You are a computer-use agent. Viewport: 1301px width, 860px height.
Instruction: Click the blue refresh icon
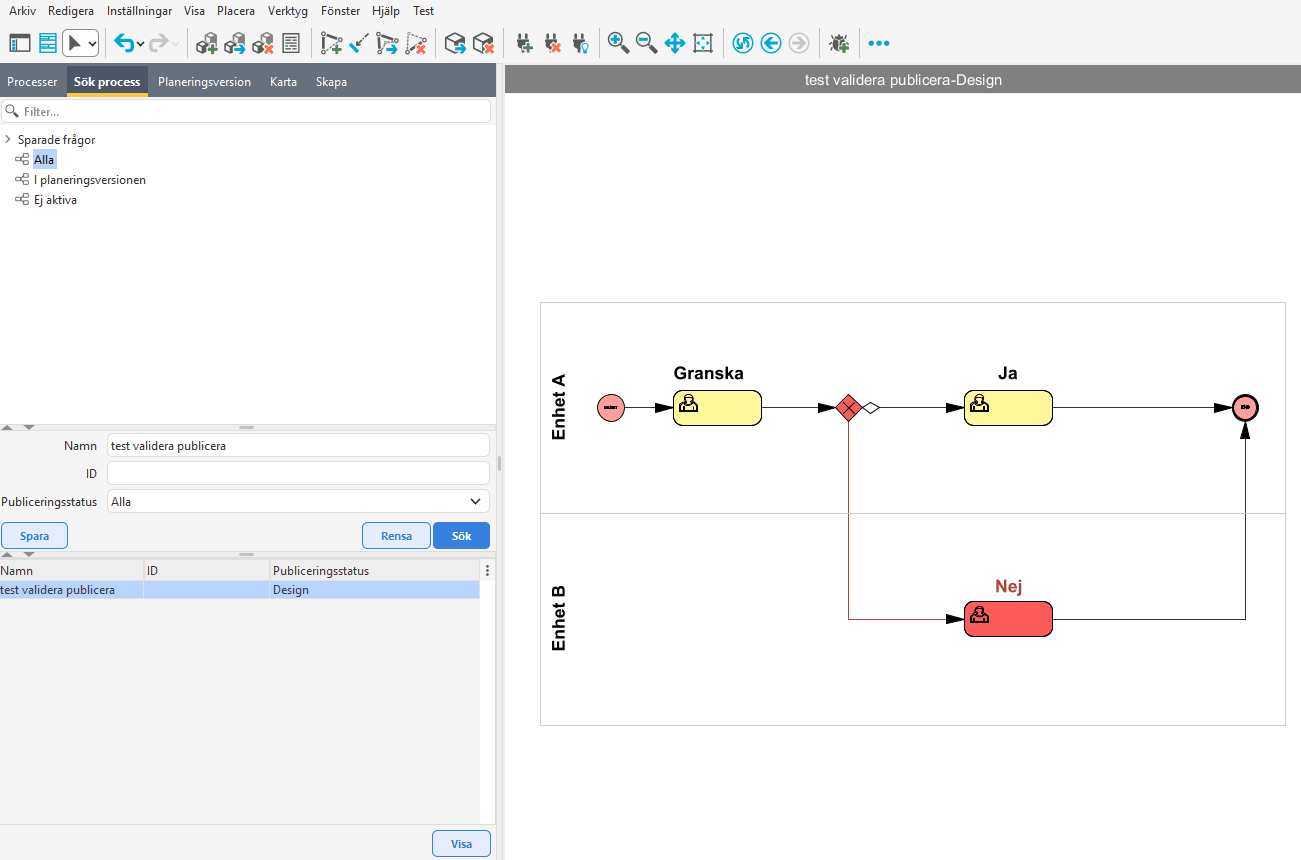click(742, 43)
